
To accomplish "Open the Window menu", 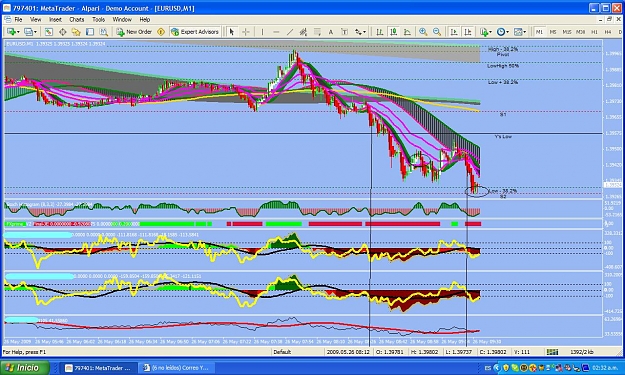I will (122, 20).
